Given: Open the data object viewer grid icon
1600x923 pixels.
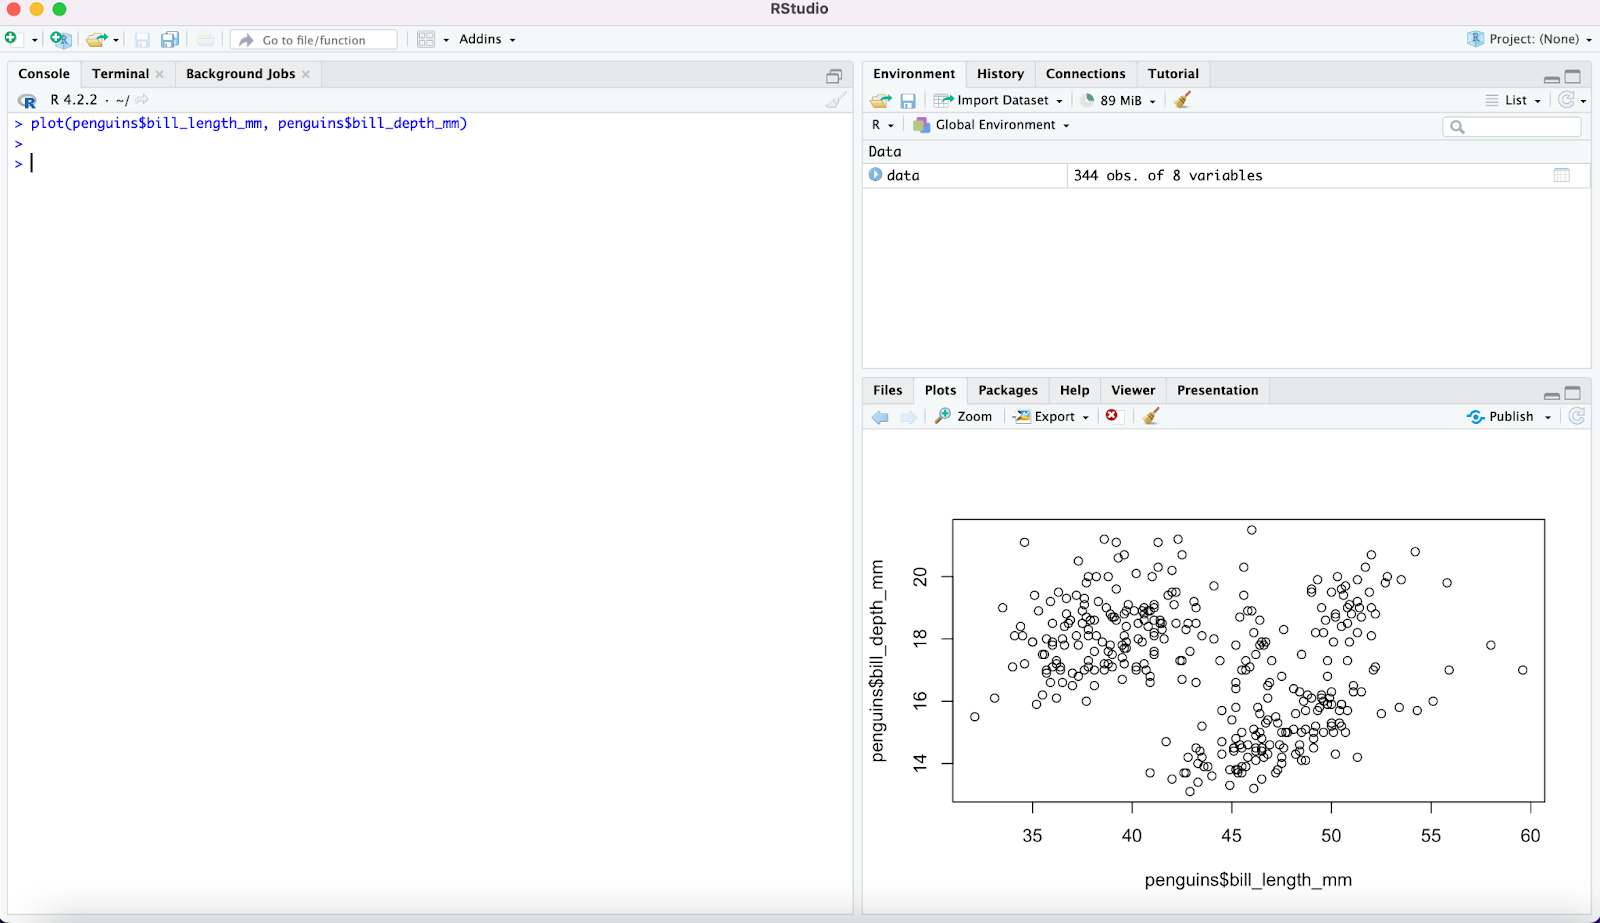Looking at the screenshot, I should tap(1560, 175).
